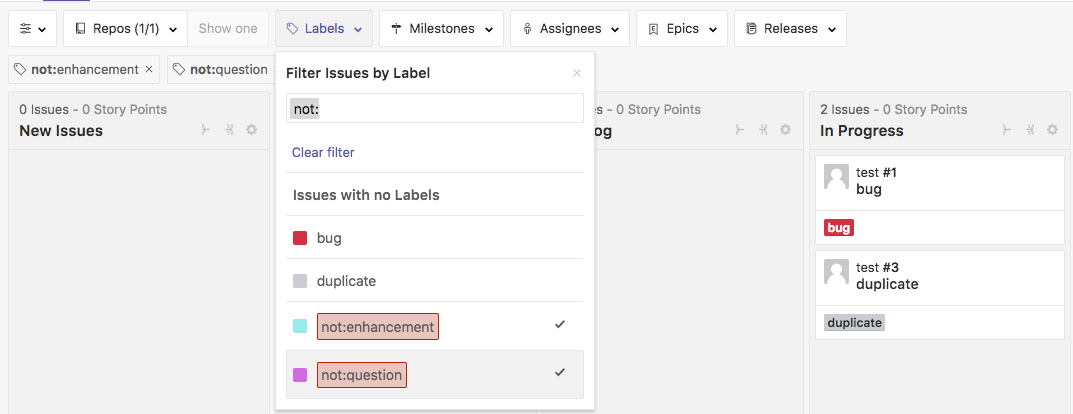Open the board settings sliders icon
Image resolution: width=1073 pixels, height=414 pixels.
[32, 29]
